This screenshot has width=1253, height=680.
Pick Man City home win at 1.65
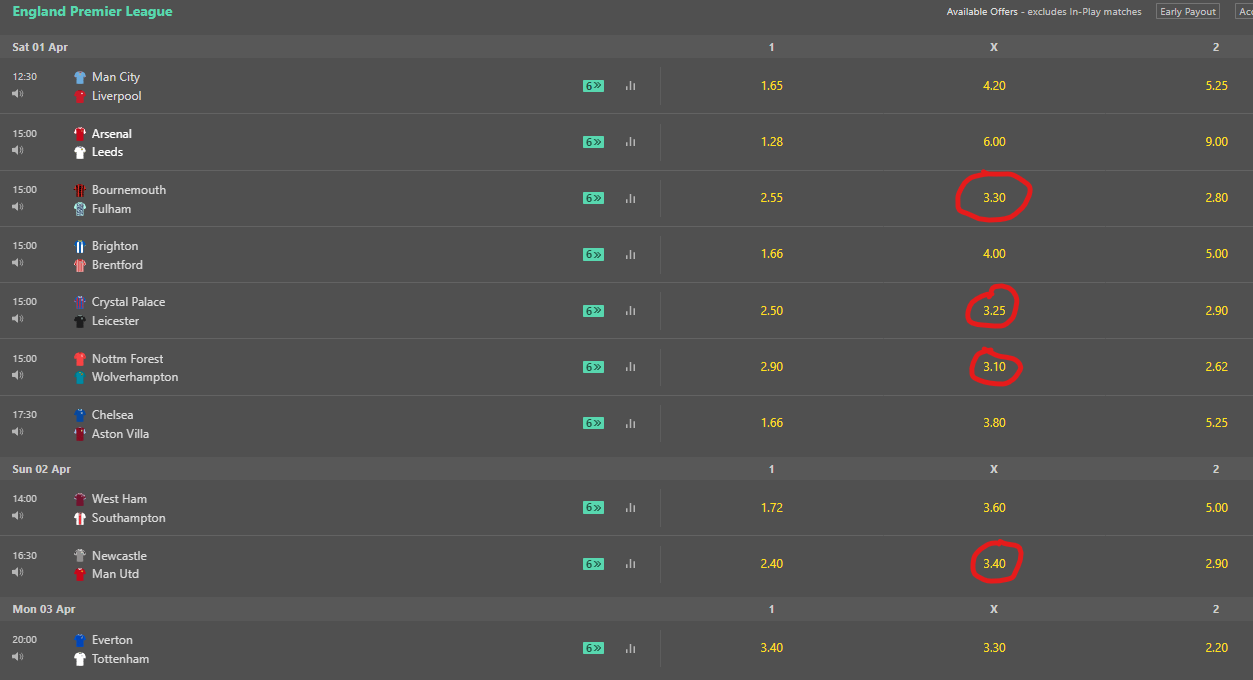coord(771,86)
